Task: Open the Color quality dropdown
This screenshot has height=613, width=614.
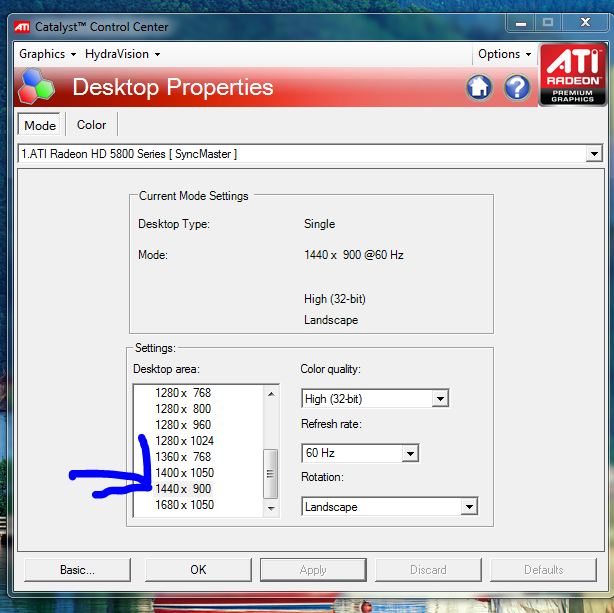Action: (x=440, y=399)
